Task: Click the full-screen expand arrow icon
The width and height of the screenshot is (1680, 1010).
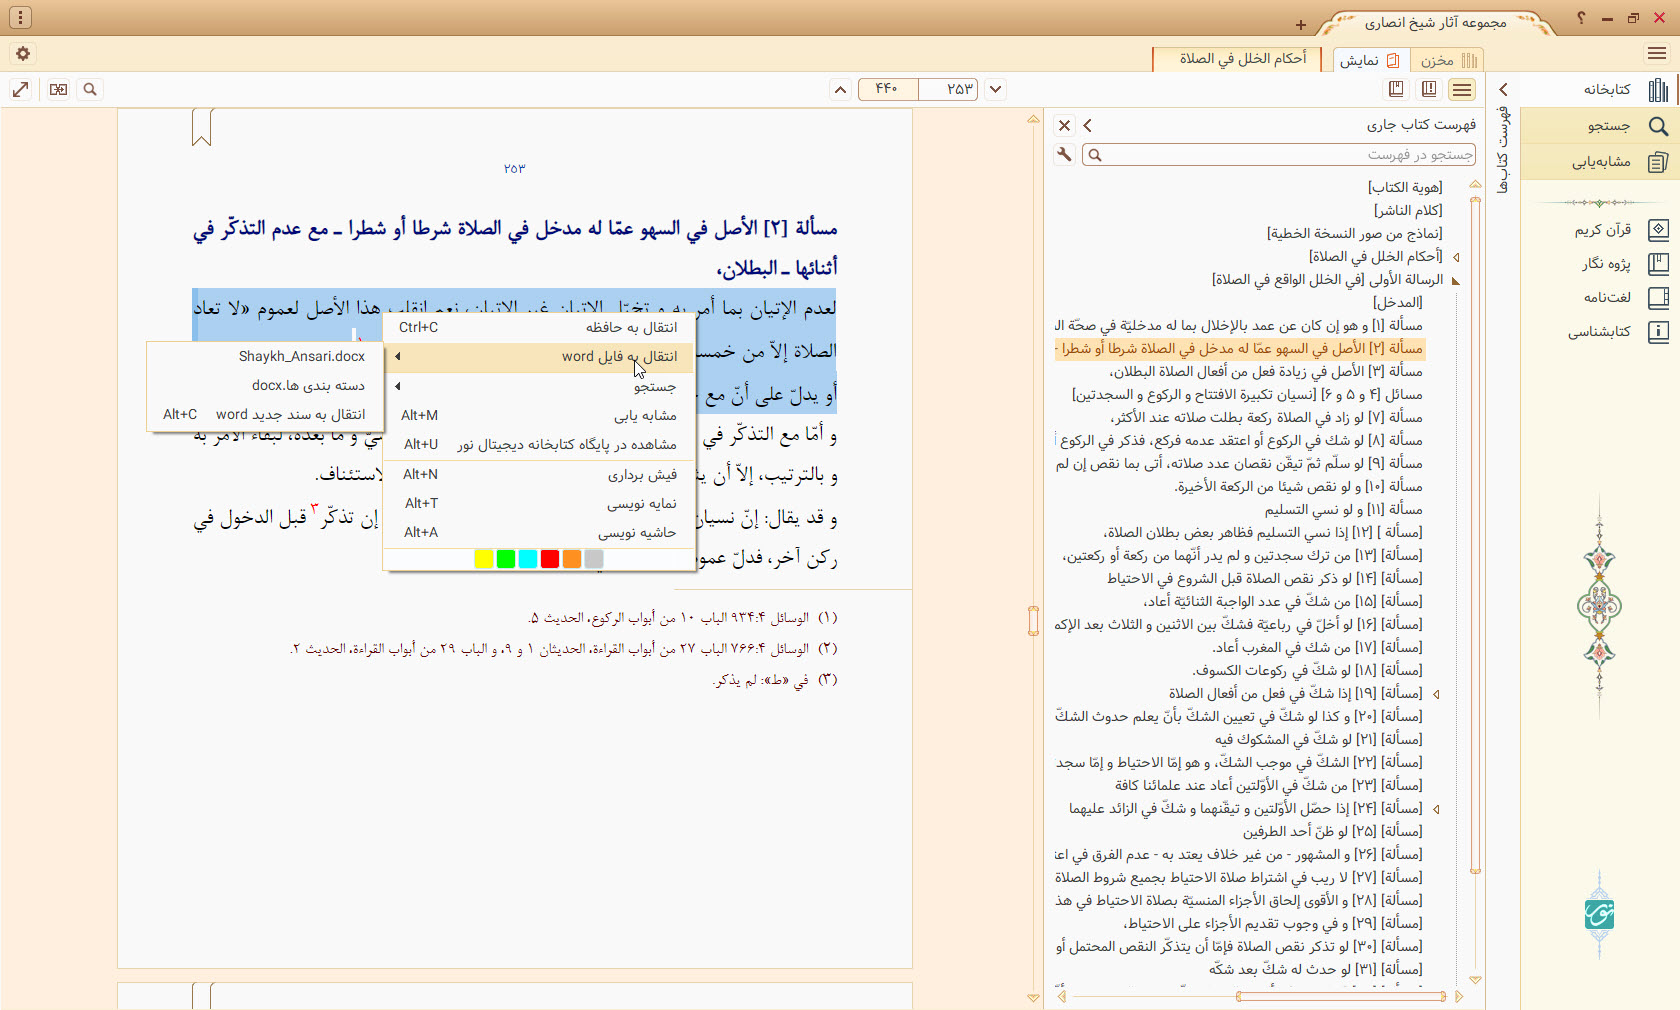Action: point(20,89)
